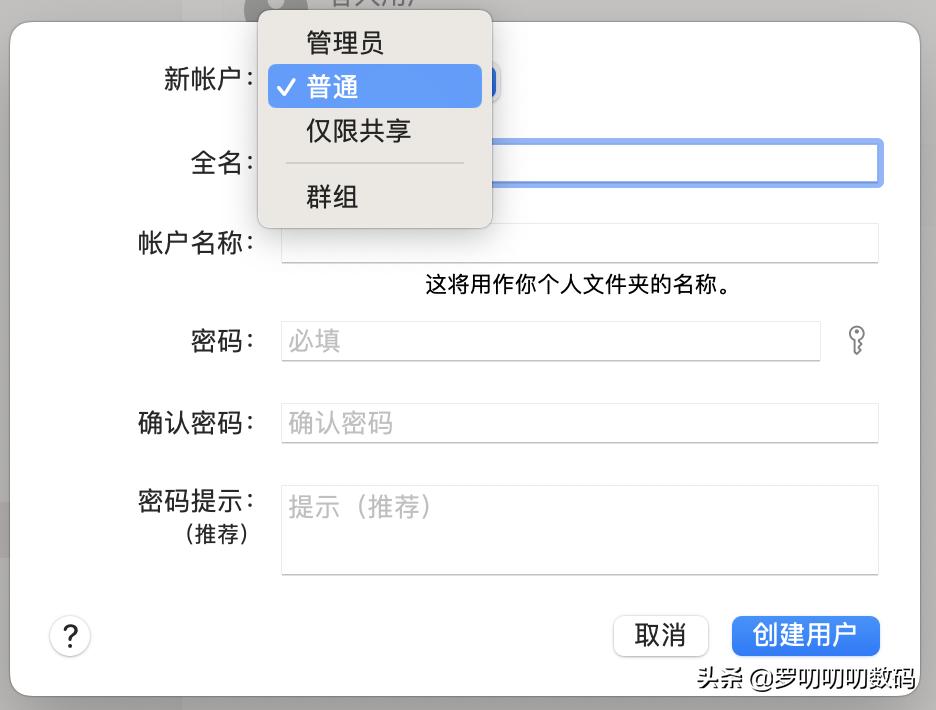Image resolution: width=936 pixels, height=710 pixels.
Task: Choose 仅限共享 from the account menu
Action: point(357,130)
